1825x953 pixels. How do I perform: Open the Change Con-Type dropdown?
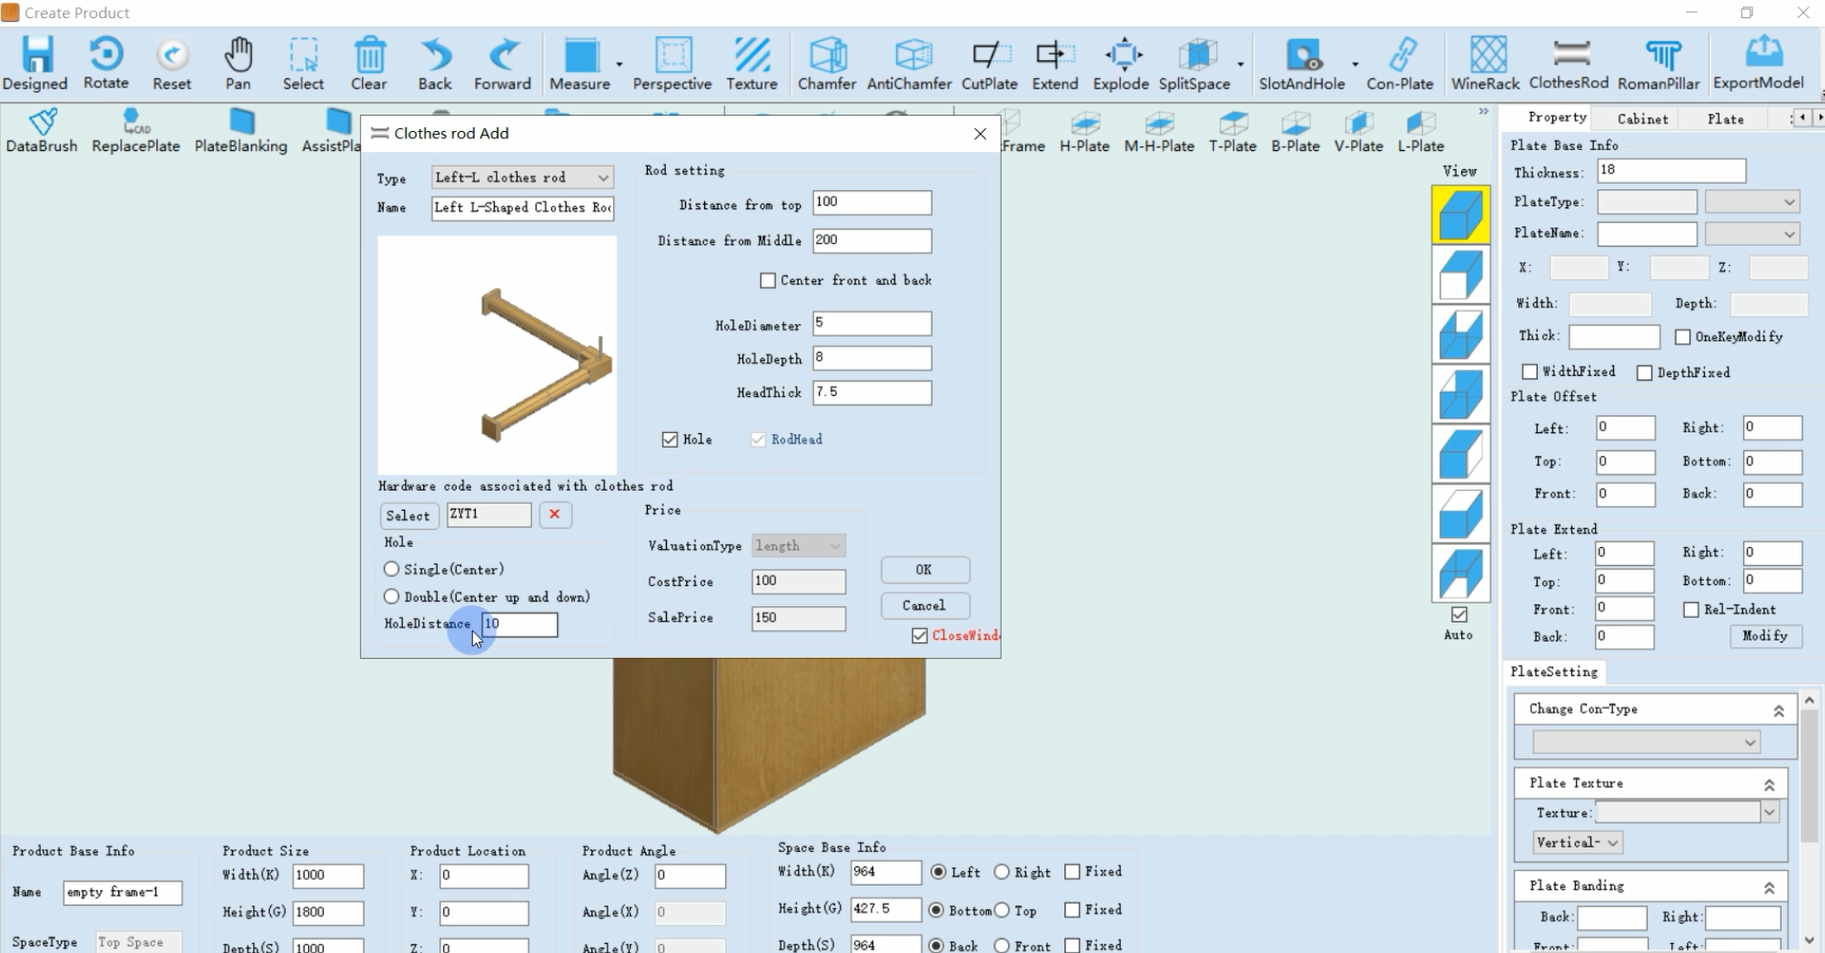click(x=1646, y=742)
